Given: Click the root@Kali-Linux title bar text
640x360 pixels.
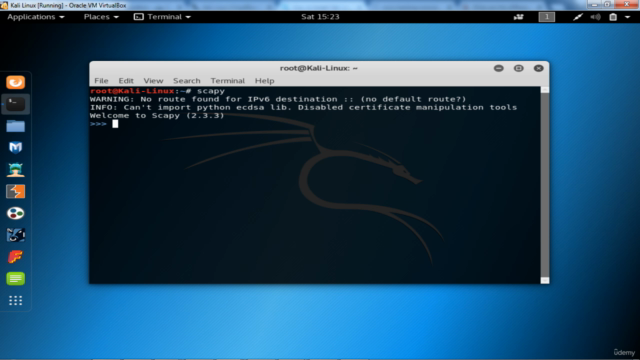Looking at the screenshot, I should click(318, 68).
